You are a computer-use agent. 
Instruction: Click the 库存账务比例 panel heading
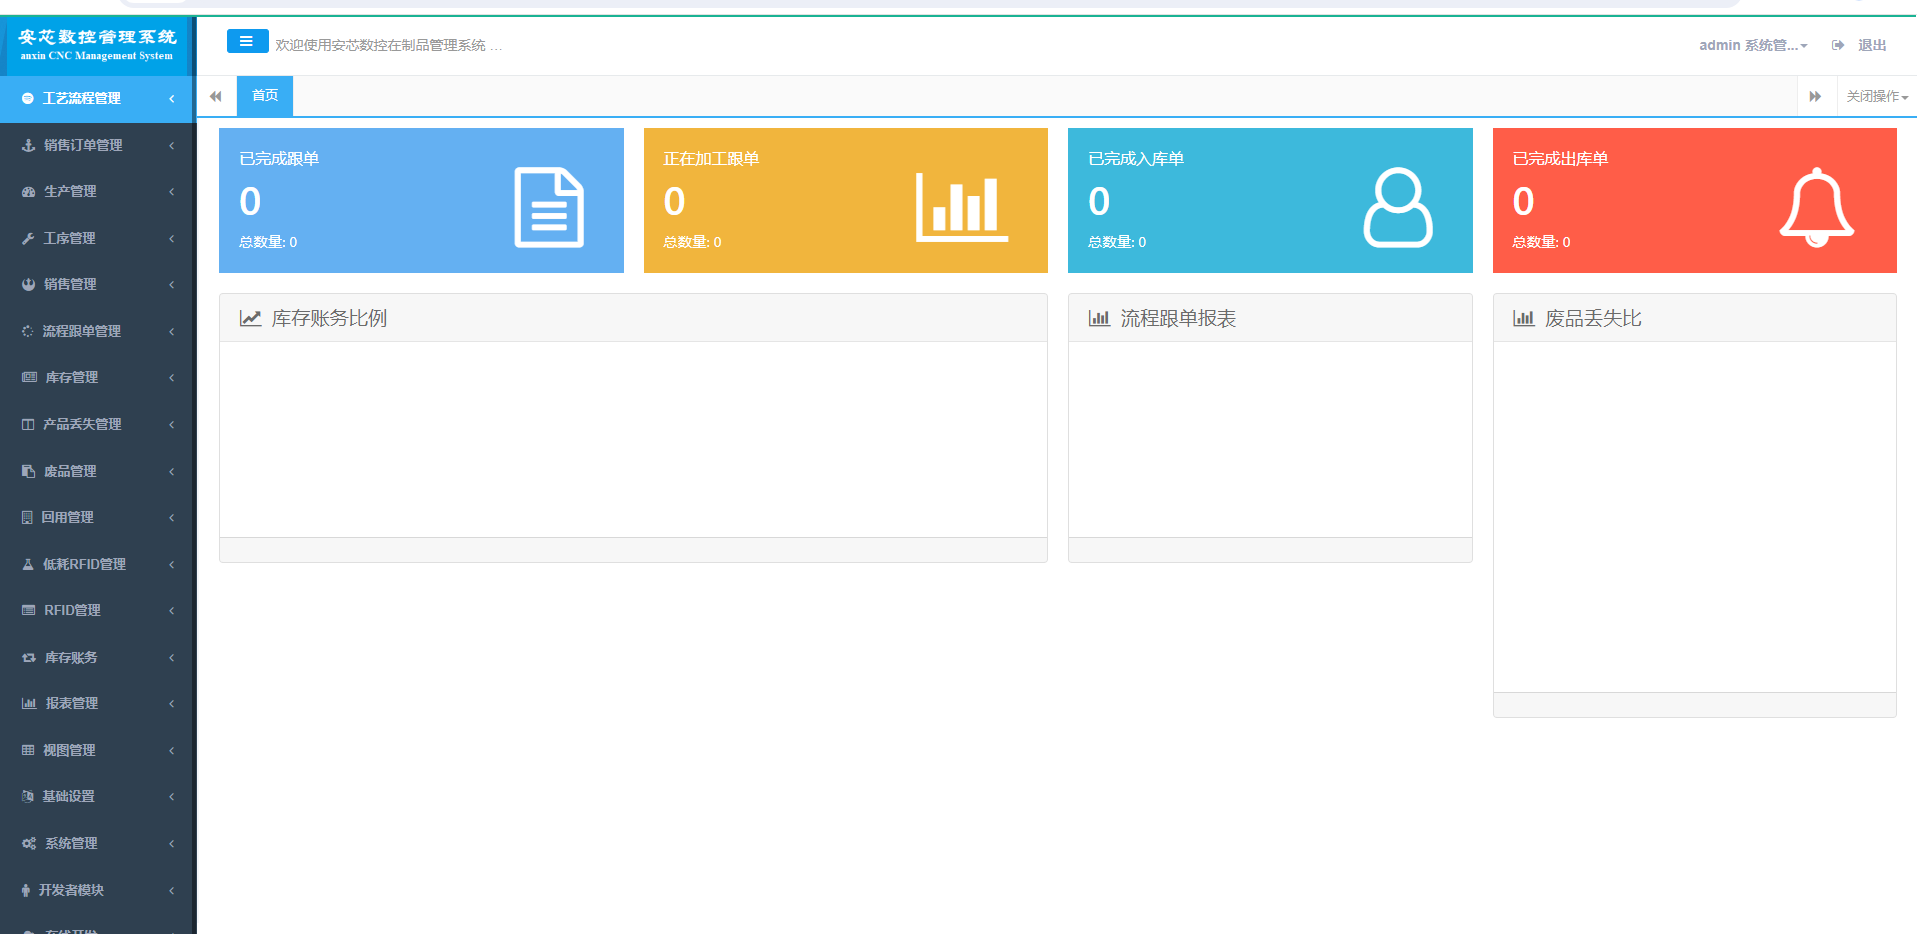[329, 318]
